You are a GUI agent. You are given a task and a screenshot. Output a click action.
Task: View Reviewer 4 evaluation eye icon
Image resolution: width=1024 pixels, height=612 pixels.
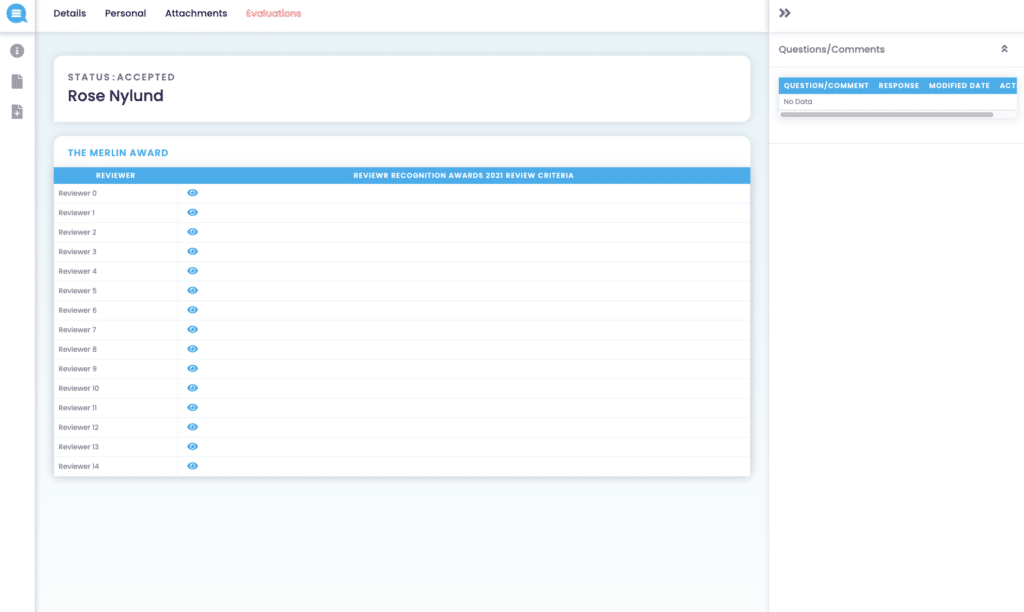[x=193, y=271]
